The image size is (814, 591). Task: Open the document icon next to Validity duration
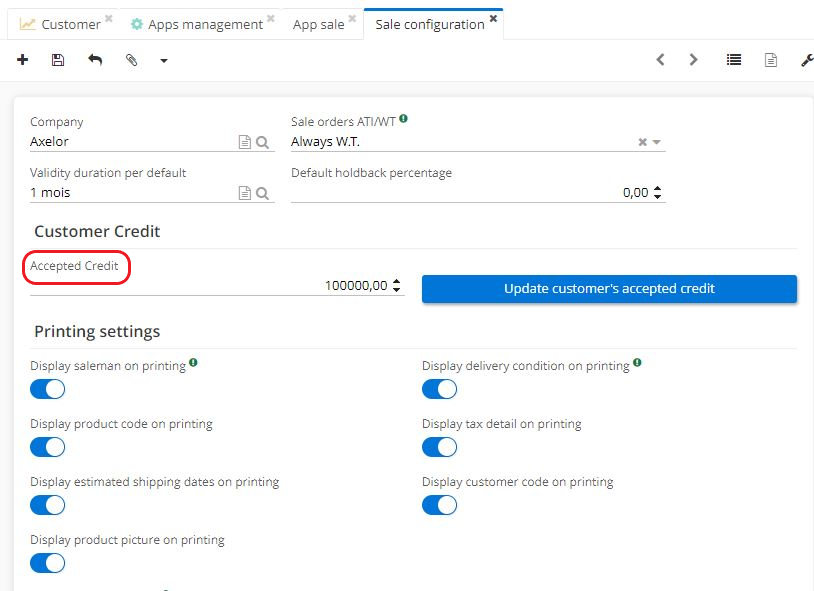point(244,193)
